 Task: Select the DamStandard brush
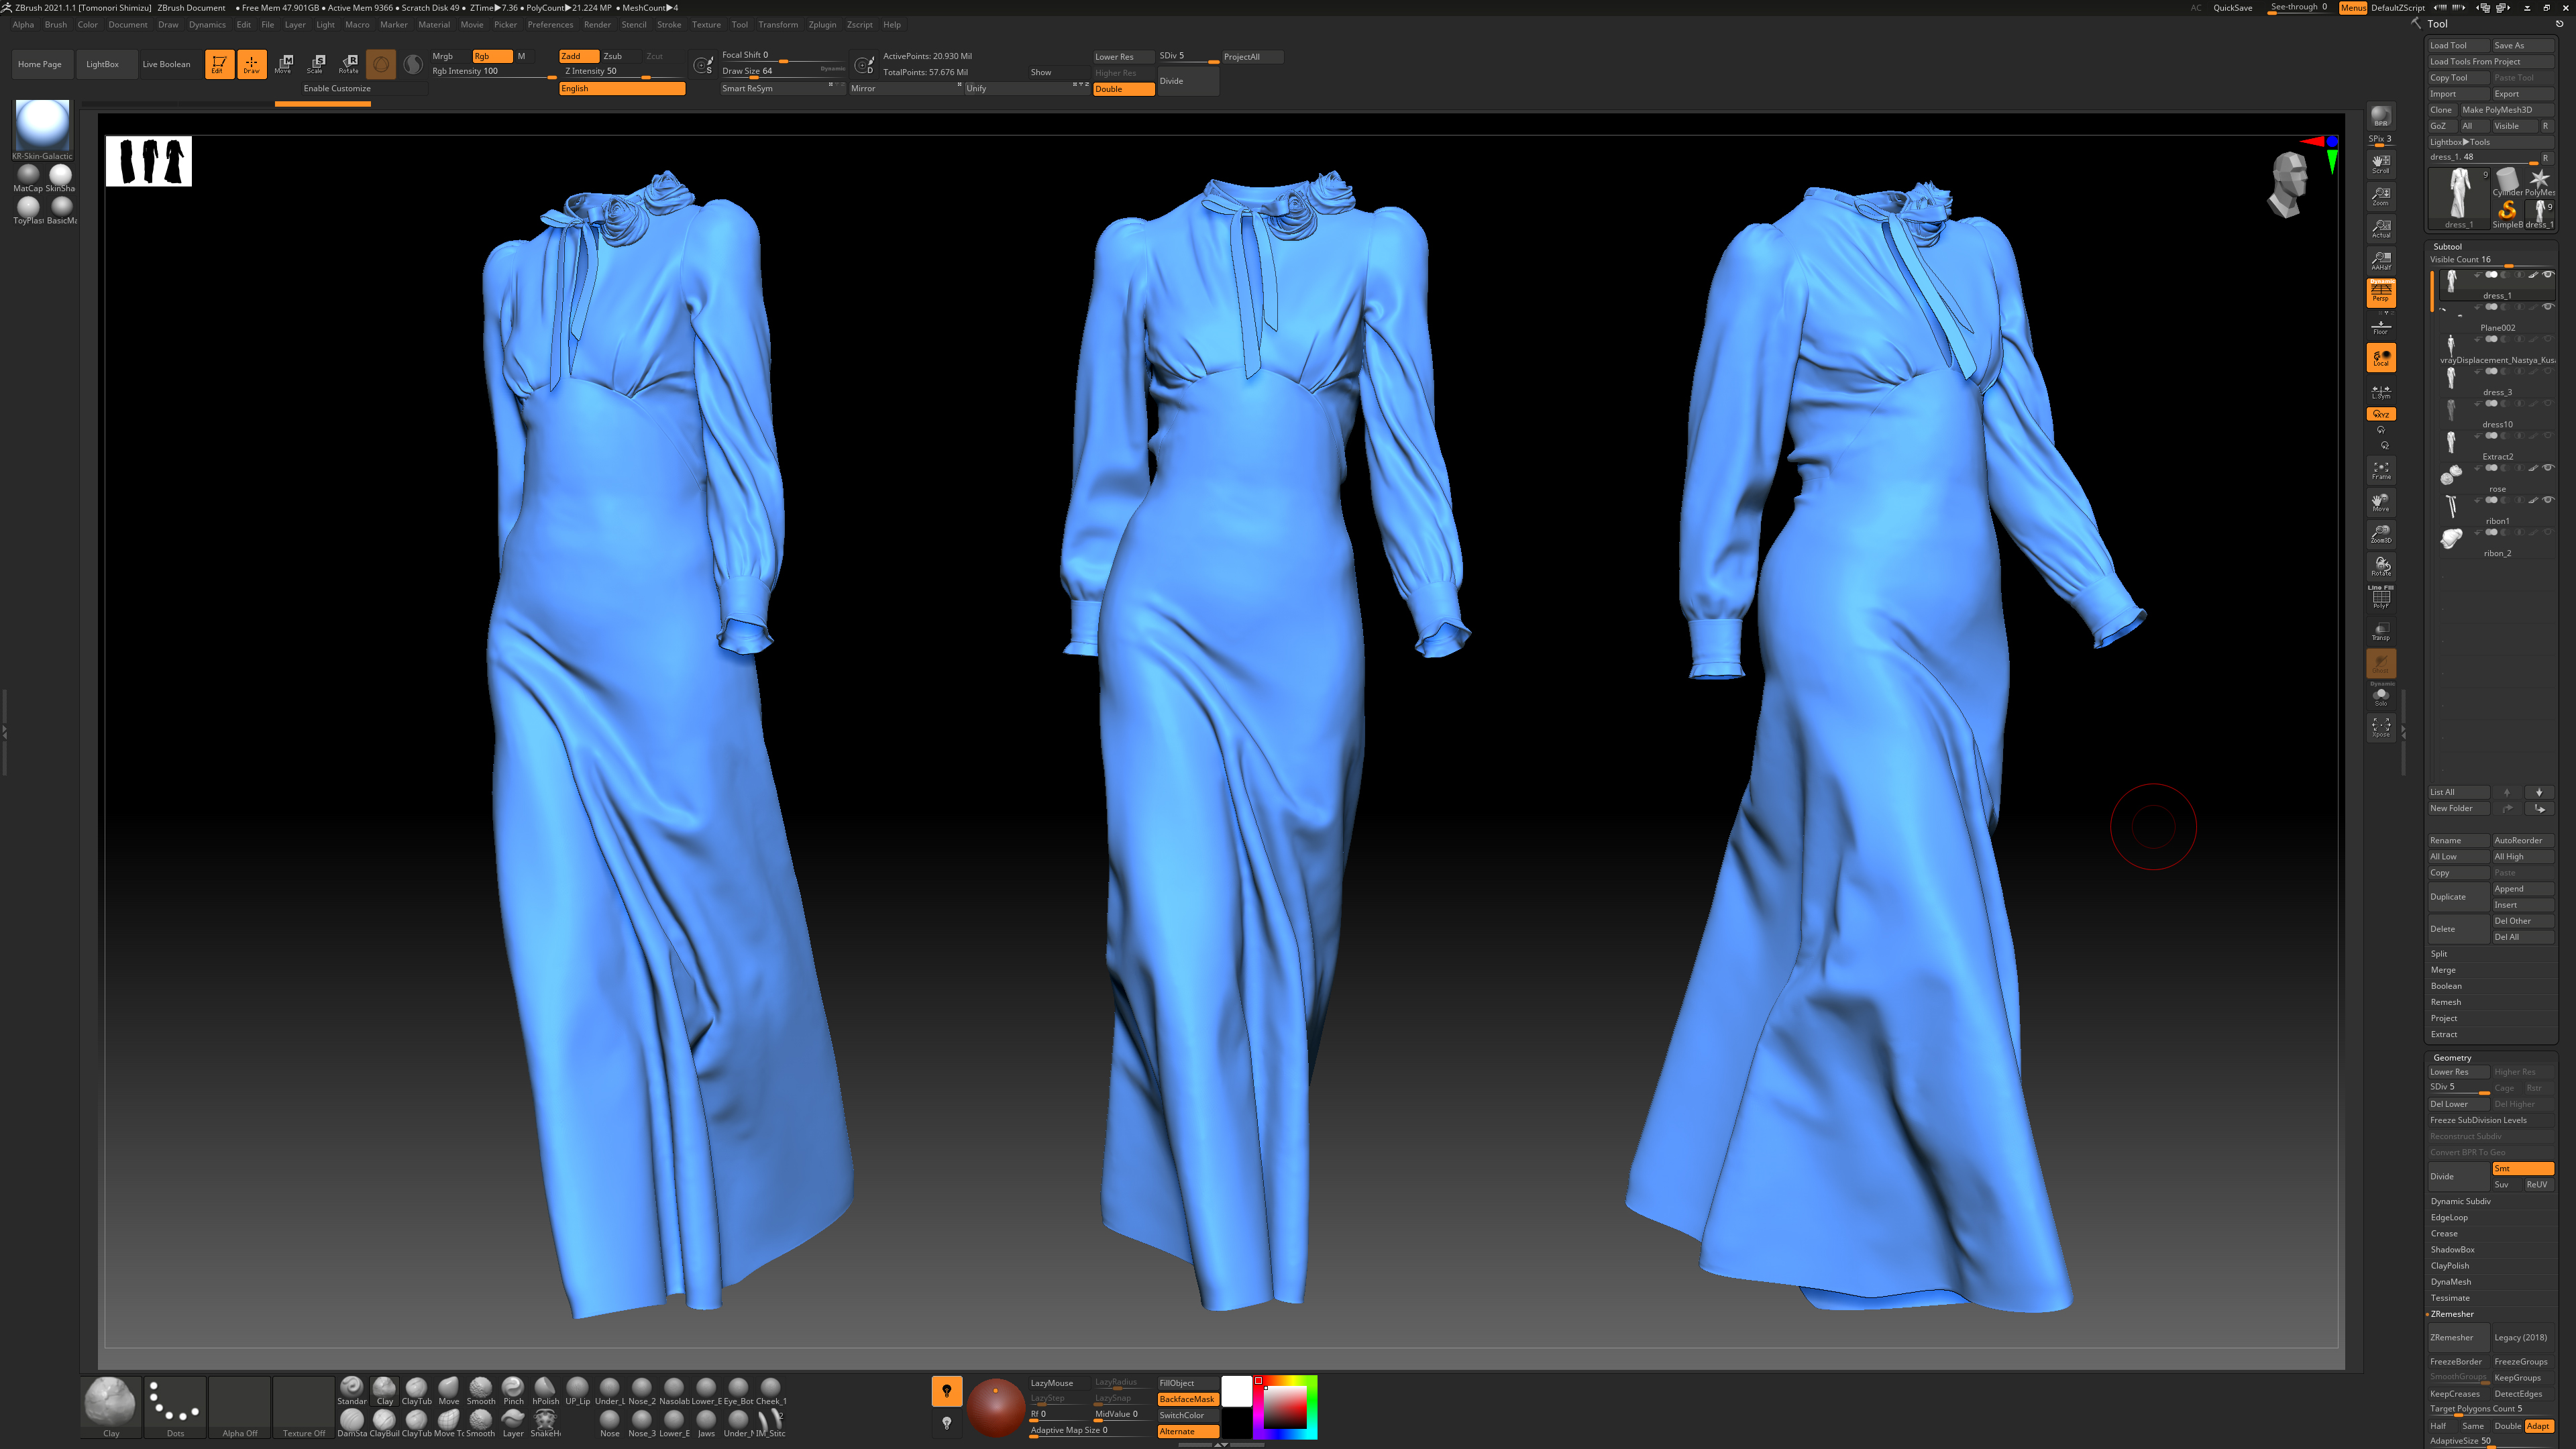(x=352, y=1423)
